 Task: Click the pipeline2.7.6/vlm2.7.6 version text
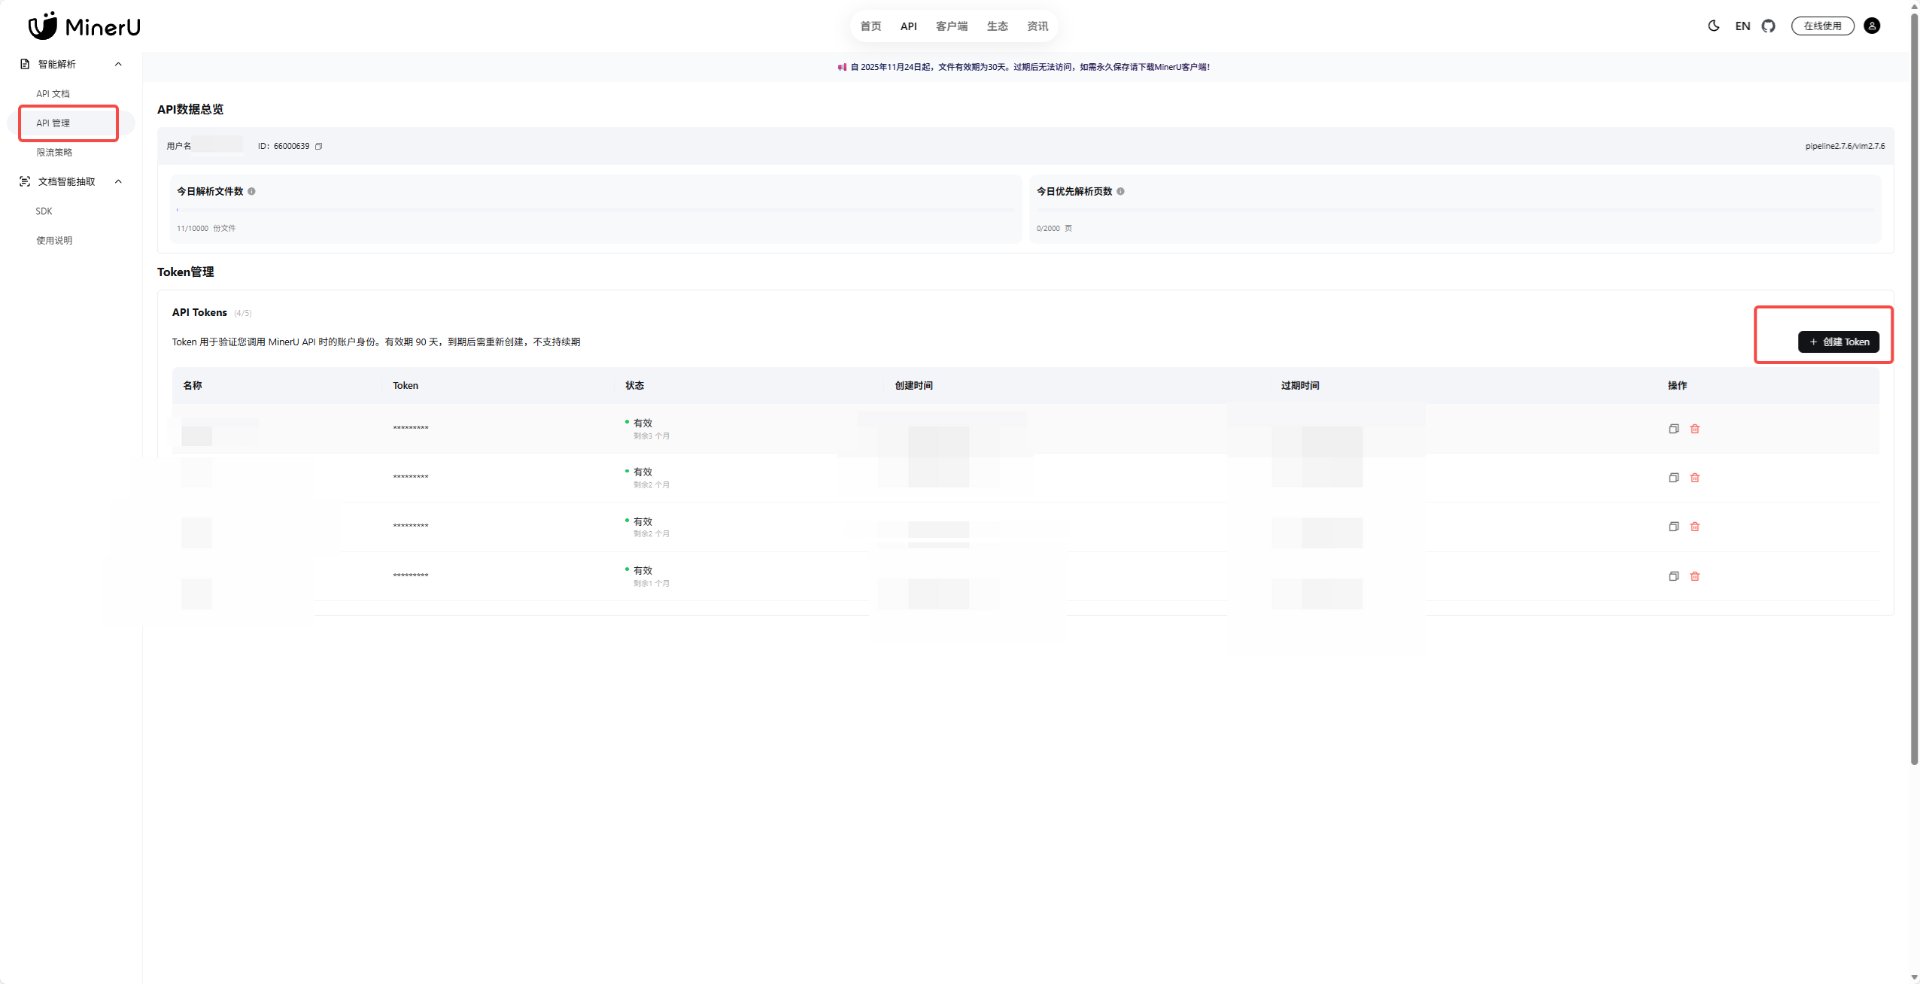click(x=1845, y=146)
